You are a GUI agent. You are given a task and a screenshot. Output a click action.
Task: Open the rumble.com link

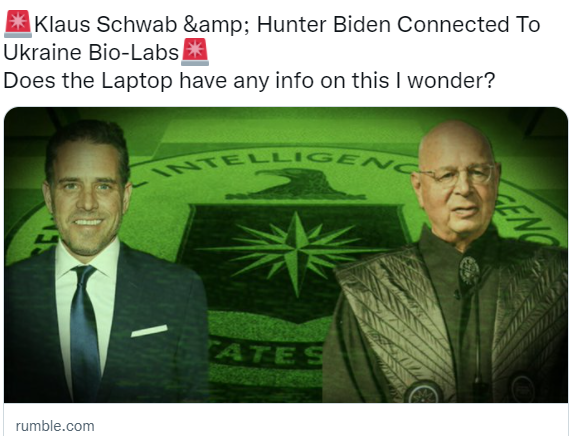pyautogui.click(x=55, y=426)
